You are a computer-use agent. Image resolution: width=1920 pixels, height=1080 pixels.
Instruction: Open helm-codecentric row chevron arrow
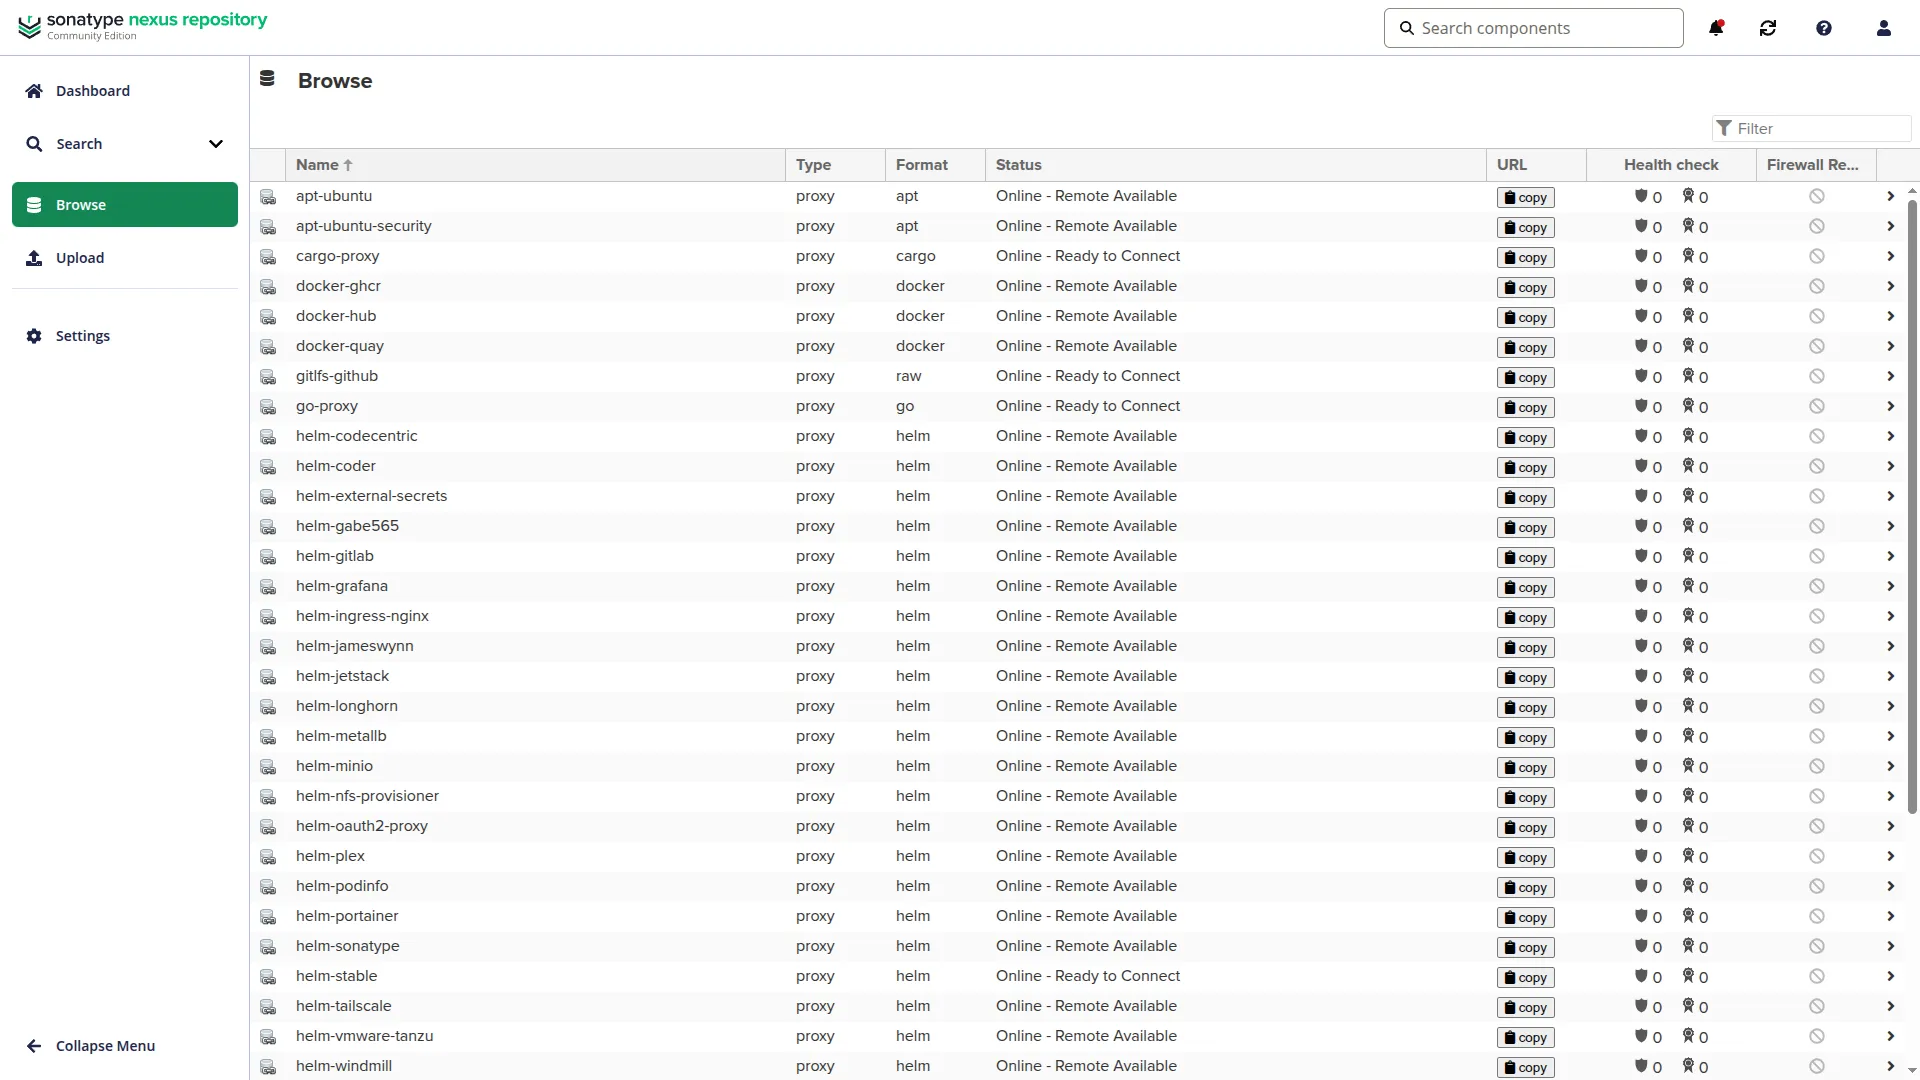click(x=1890, y=436)
